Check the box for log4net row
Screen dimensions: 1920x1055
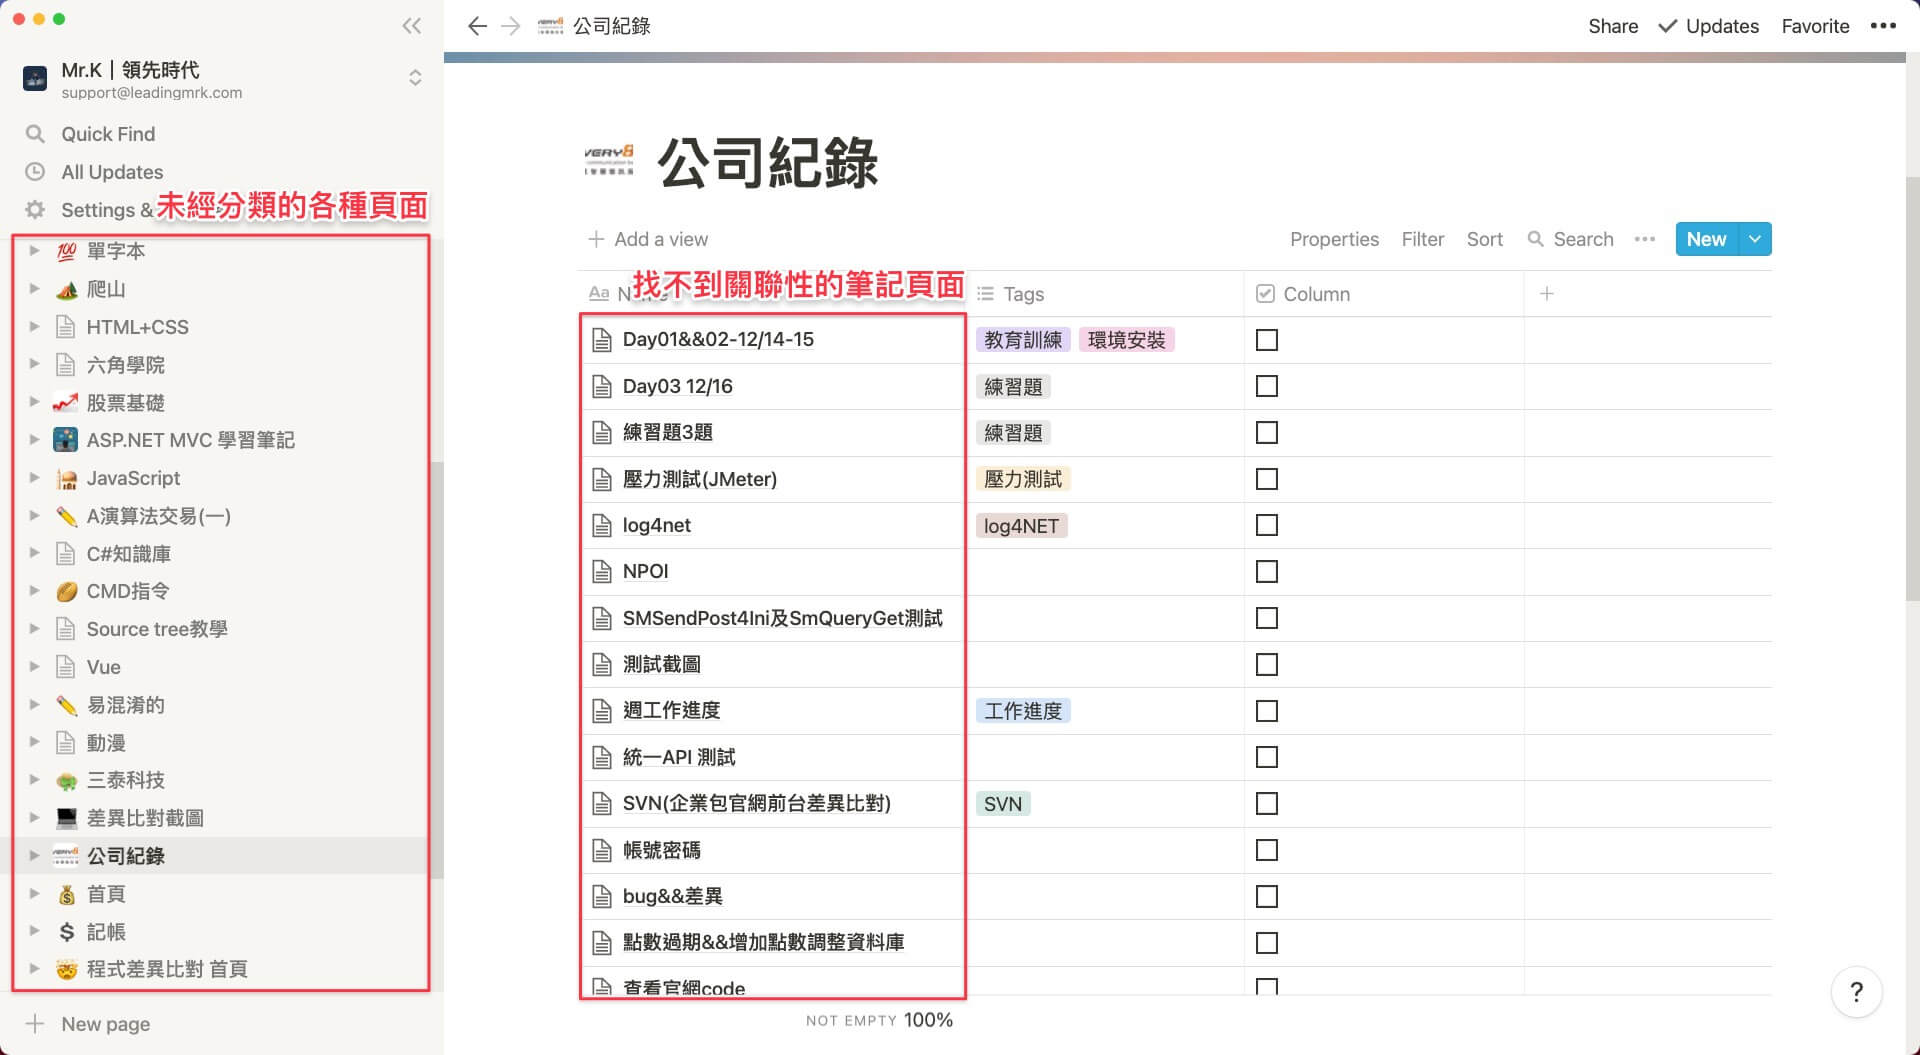pos(1266,525)
